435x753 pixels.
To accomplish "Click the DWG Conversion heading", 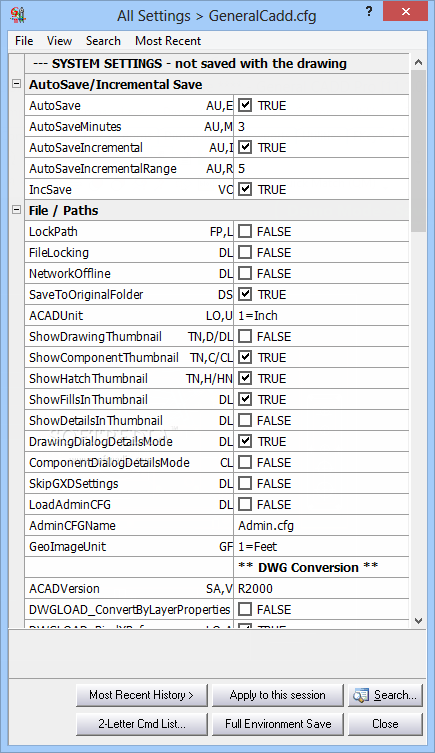I will 308,567.
